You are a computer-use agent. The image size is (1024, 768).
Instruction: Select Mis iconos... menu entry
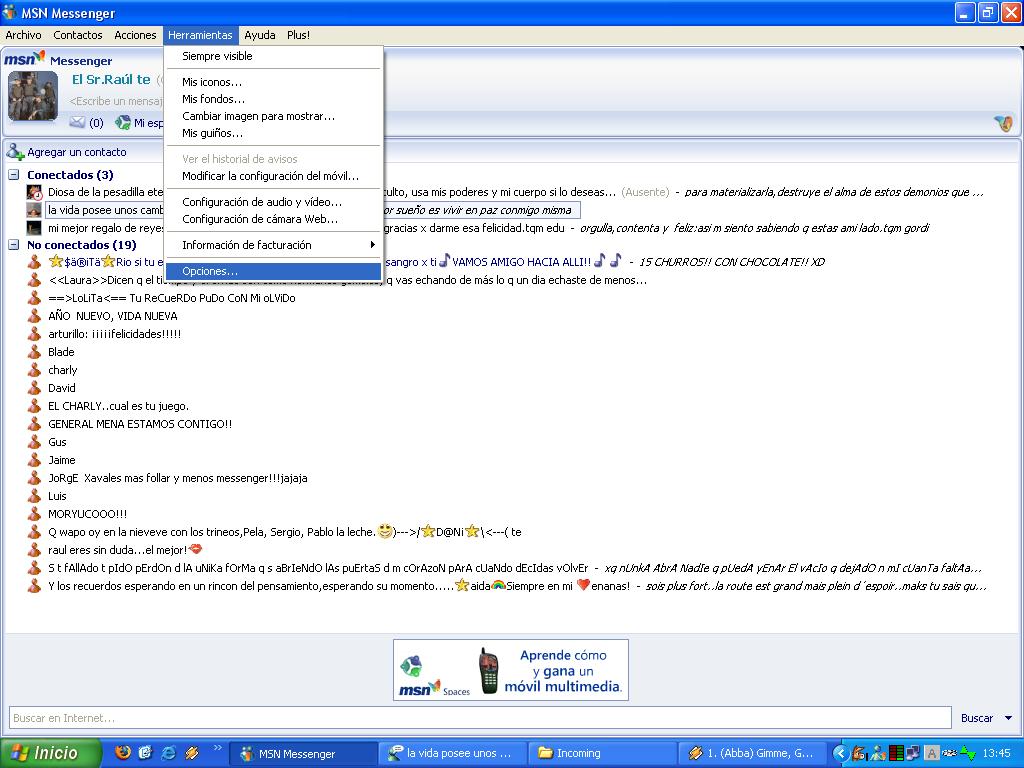point(273,82)
